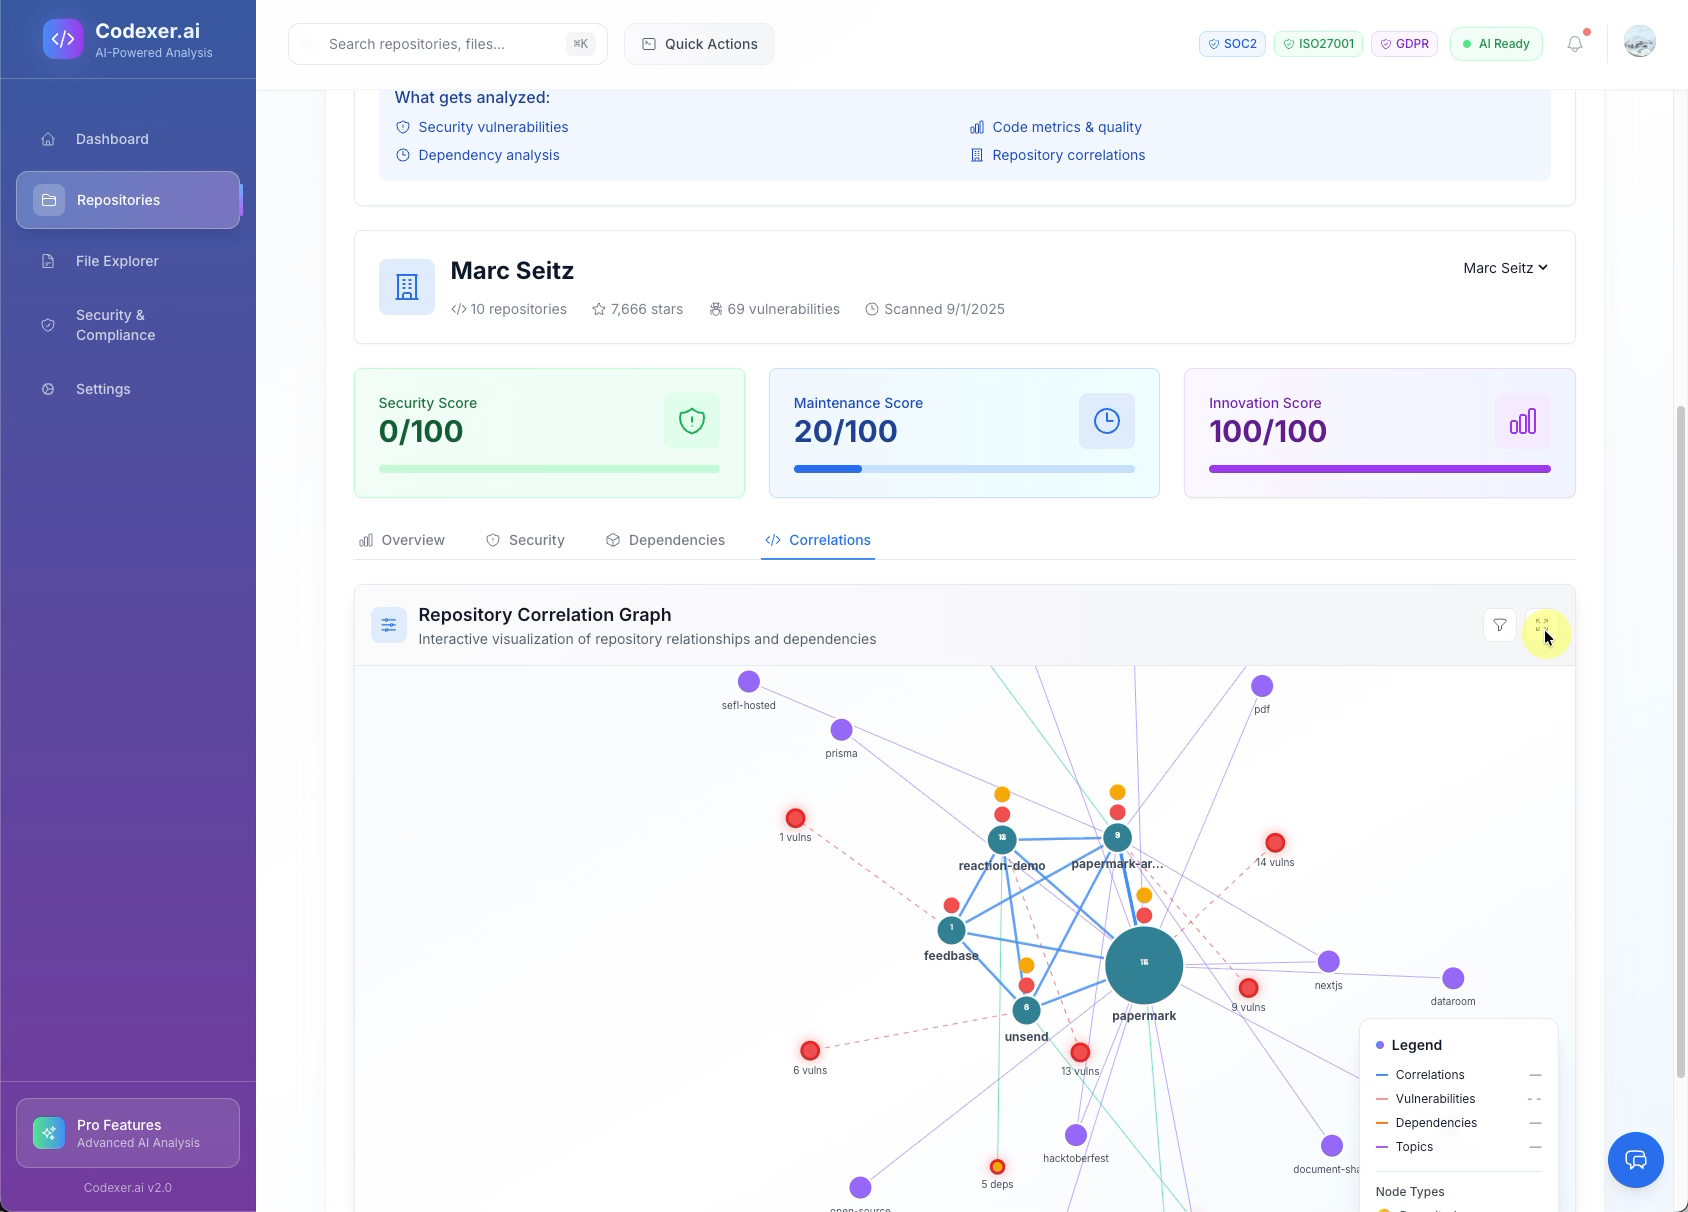Open Security & Compliance from the sidebar

click(x=48, y=325)
